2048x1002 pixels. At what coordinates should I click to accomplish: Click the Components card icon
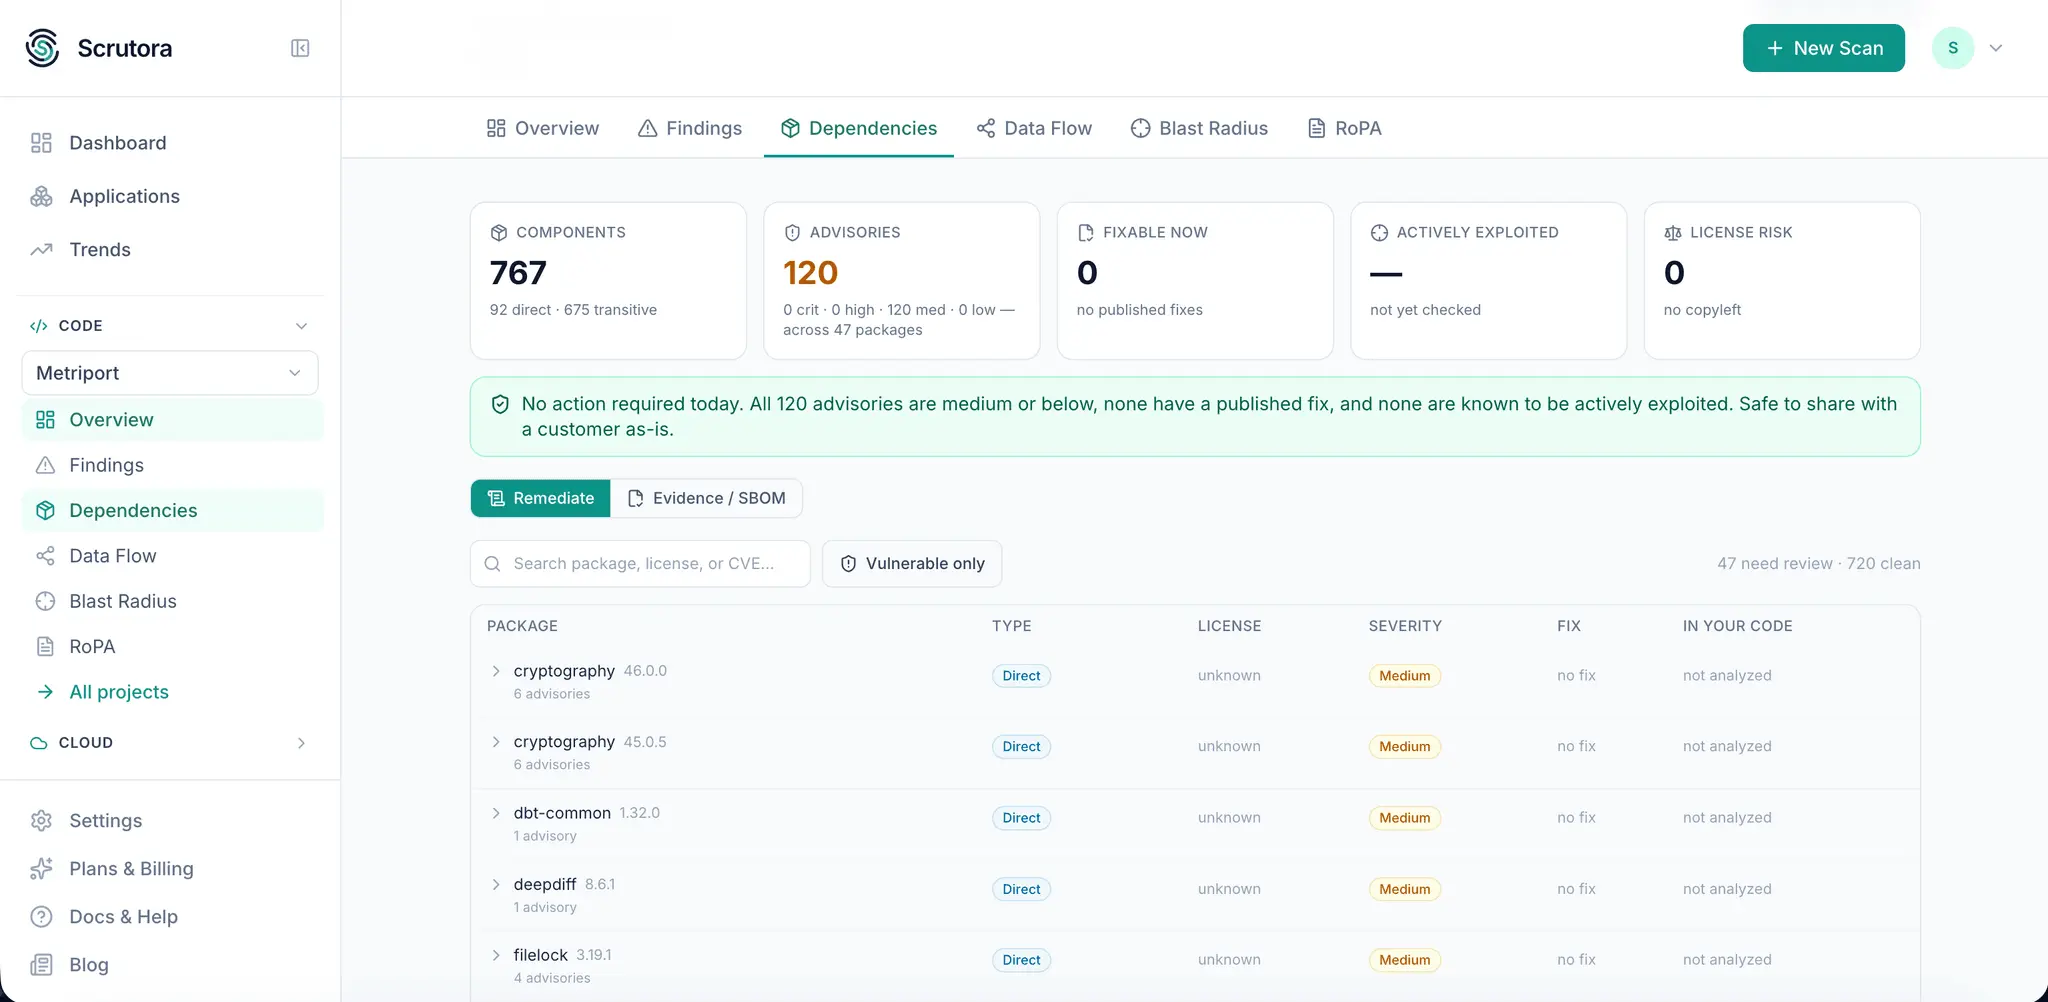click(x=499, y=233)
